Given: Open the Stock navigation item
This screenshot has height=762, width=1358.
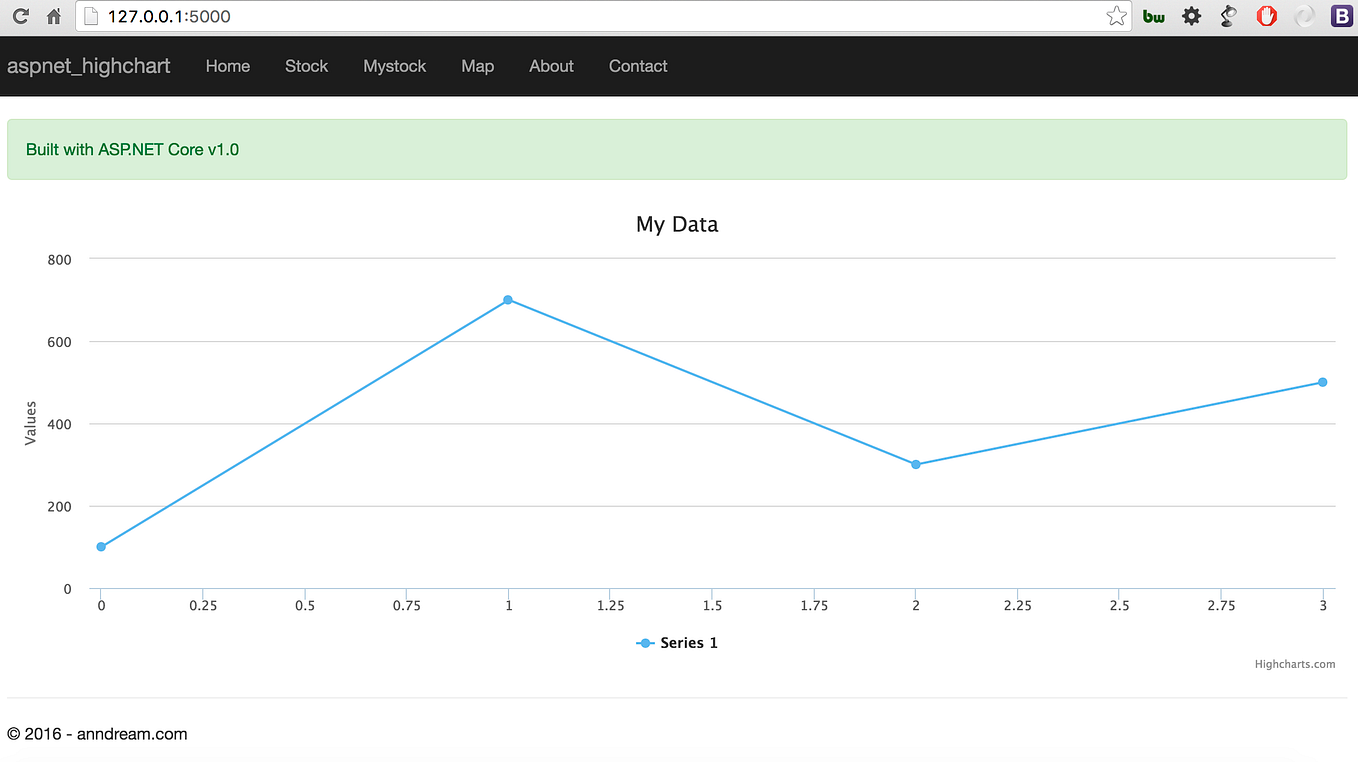Looking at the screenshot, I should [306, 66].
